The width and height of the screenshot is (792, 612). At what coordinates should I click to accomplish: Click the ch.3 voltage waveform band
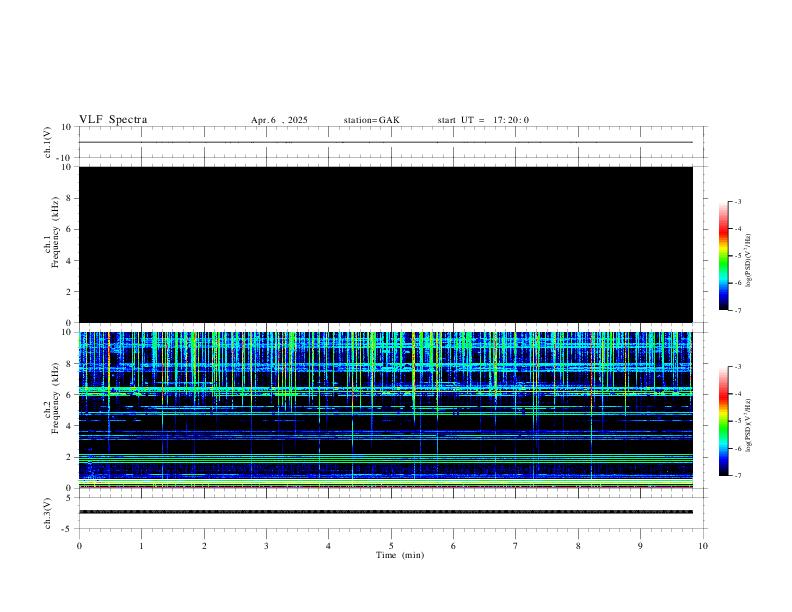(x=386, y=512)
